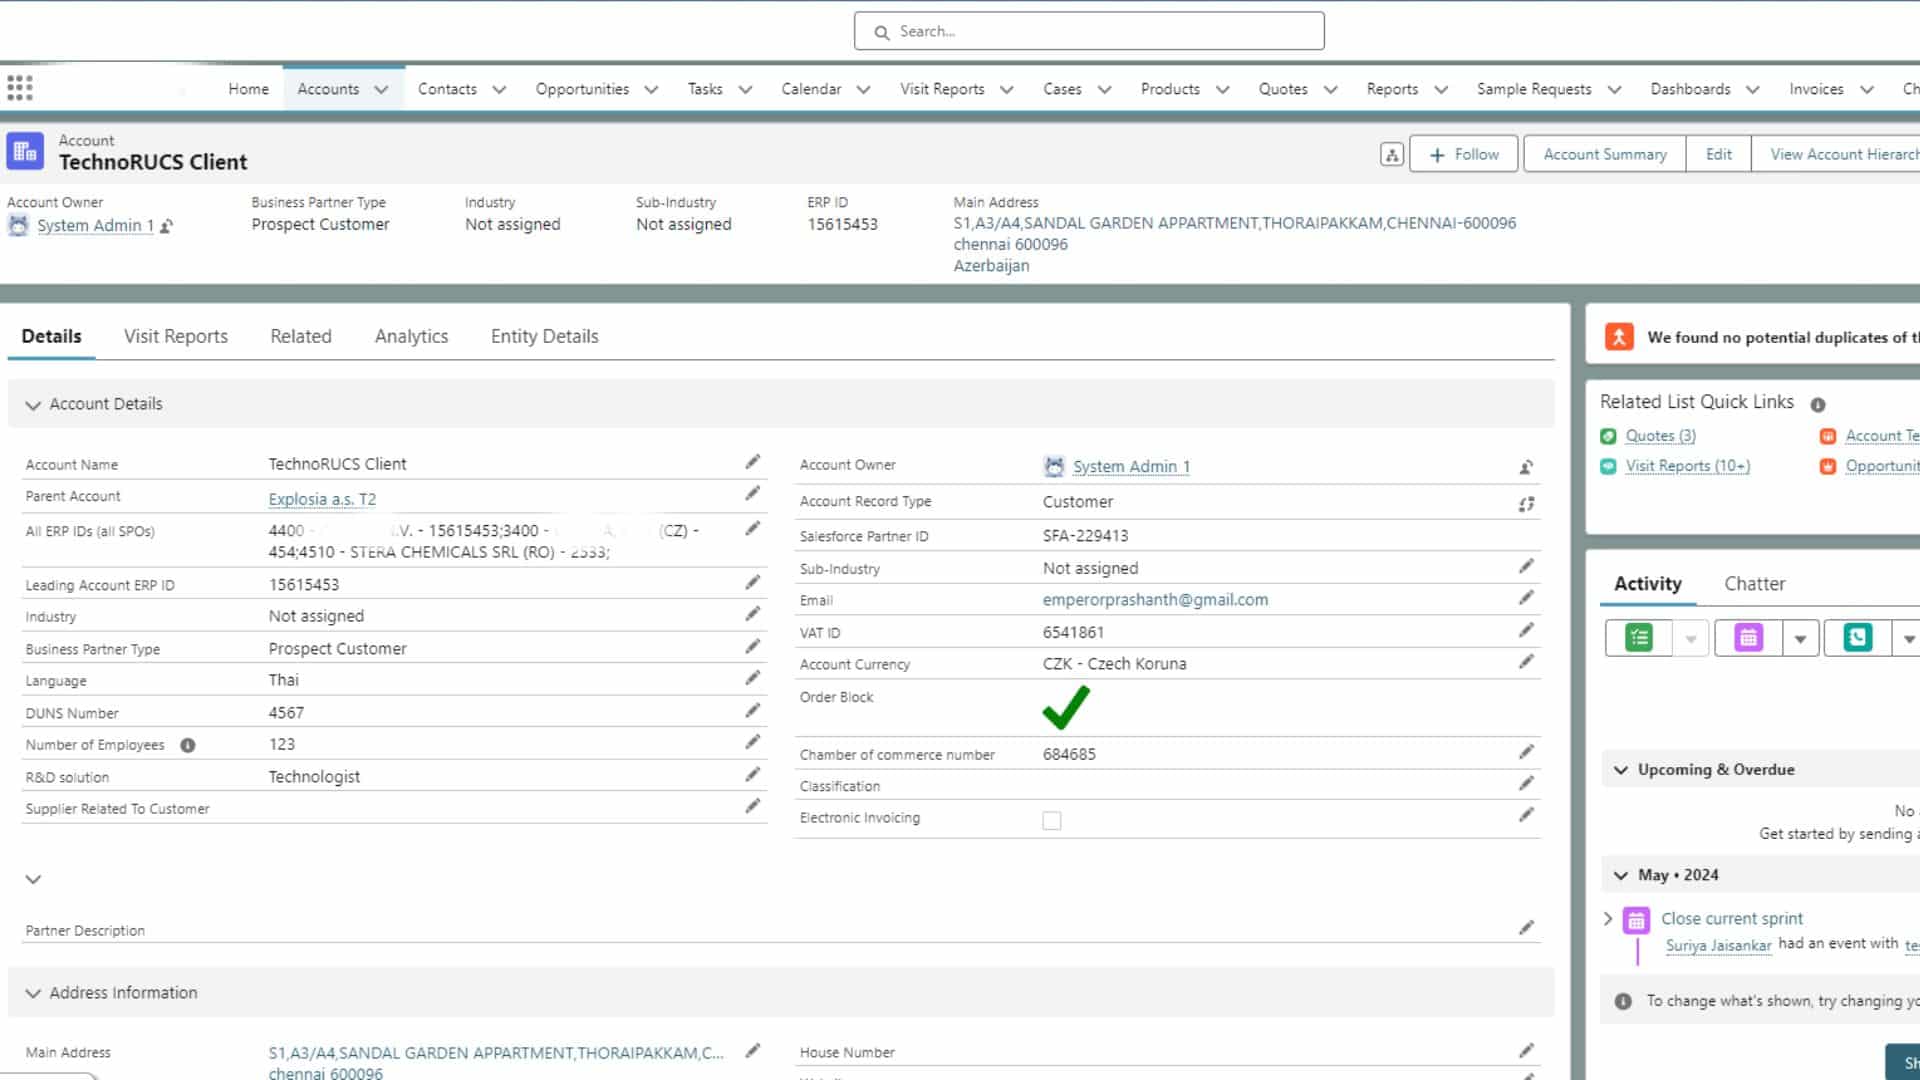Edit the Email field pencil icon
This screenshot has width=1920, height=1080.
[1526, 598]
